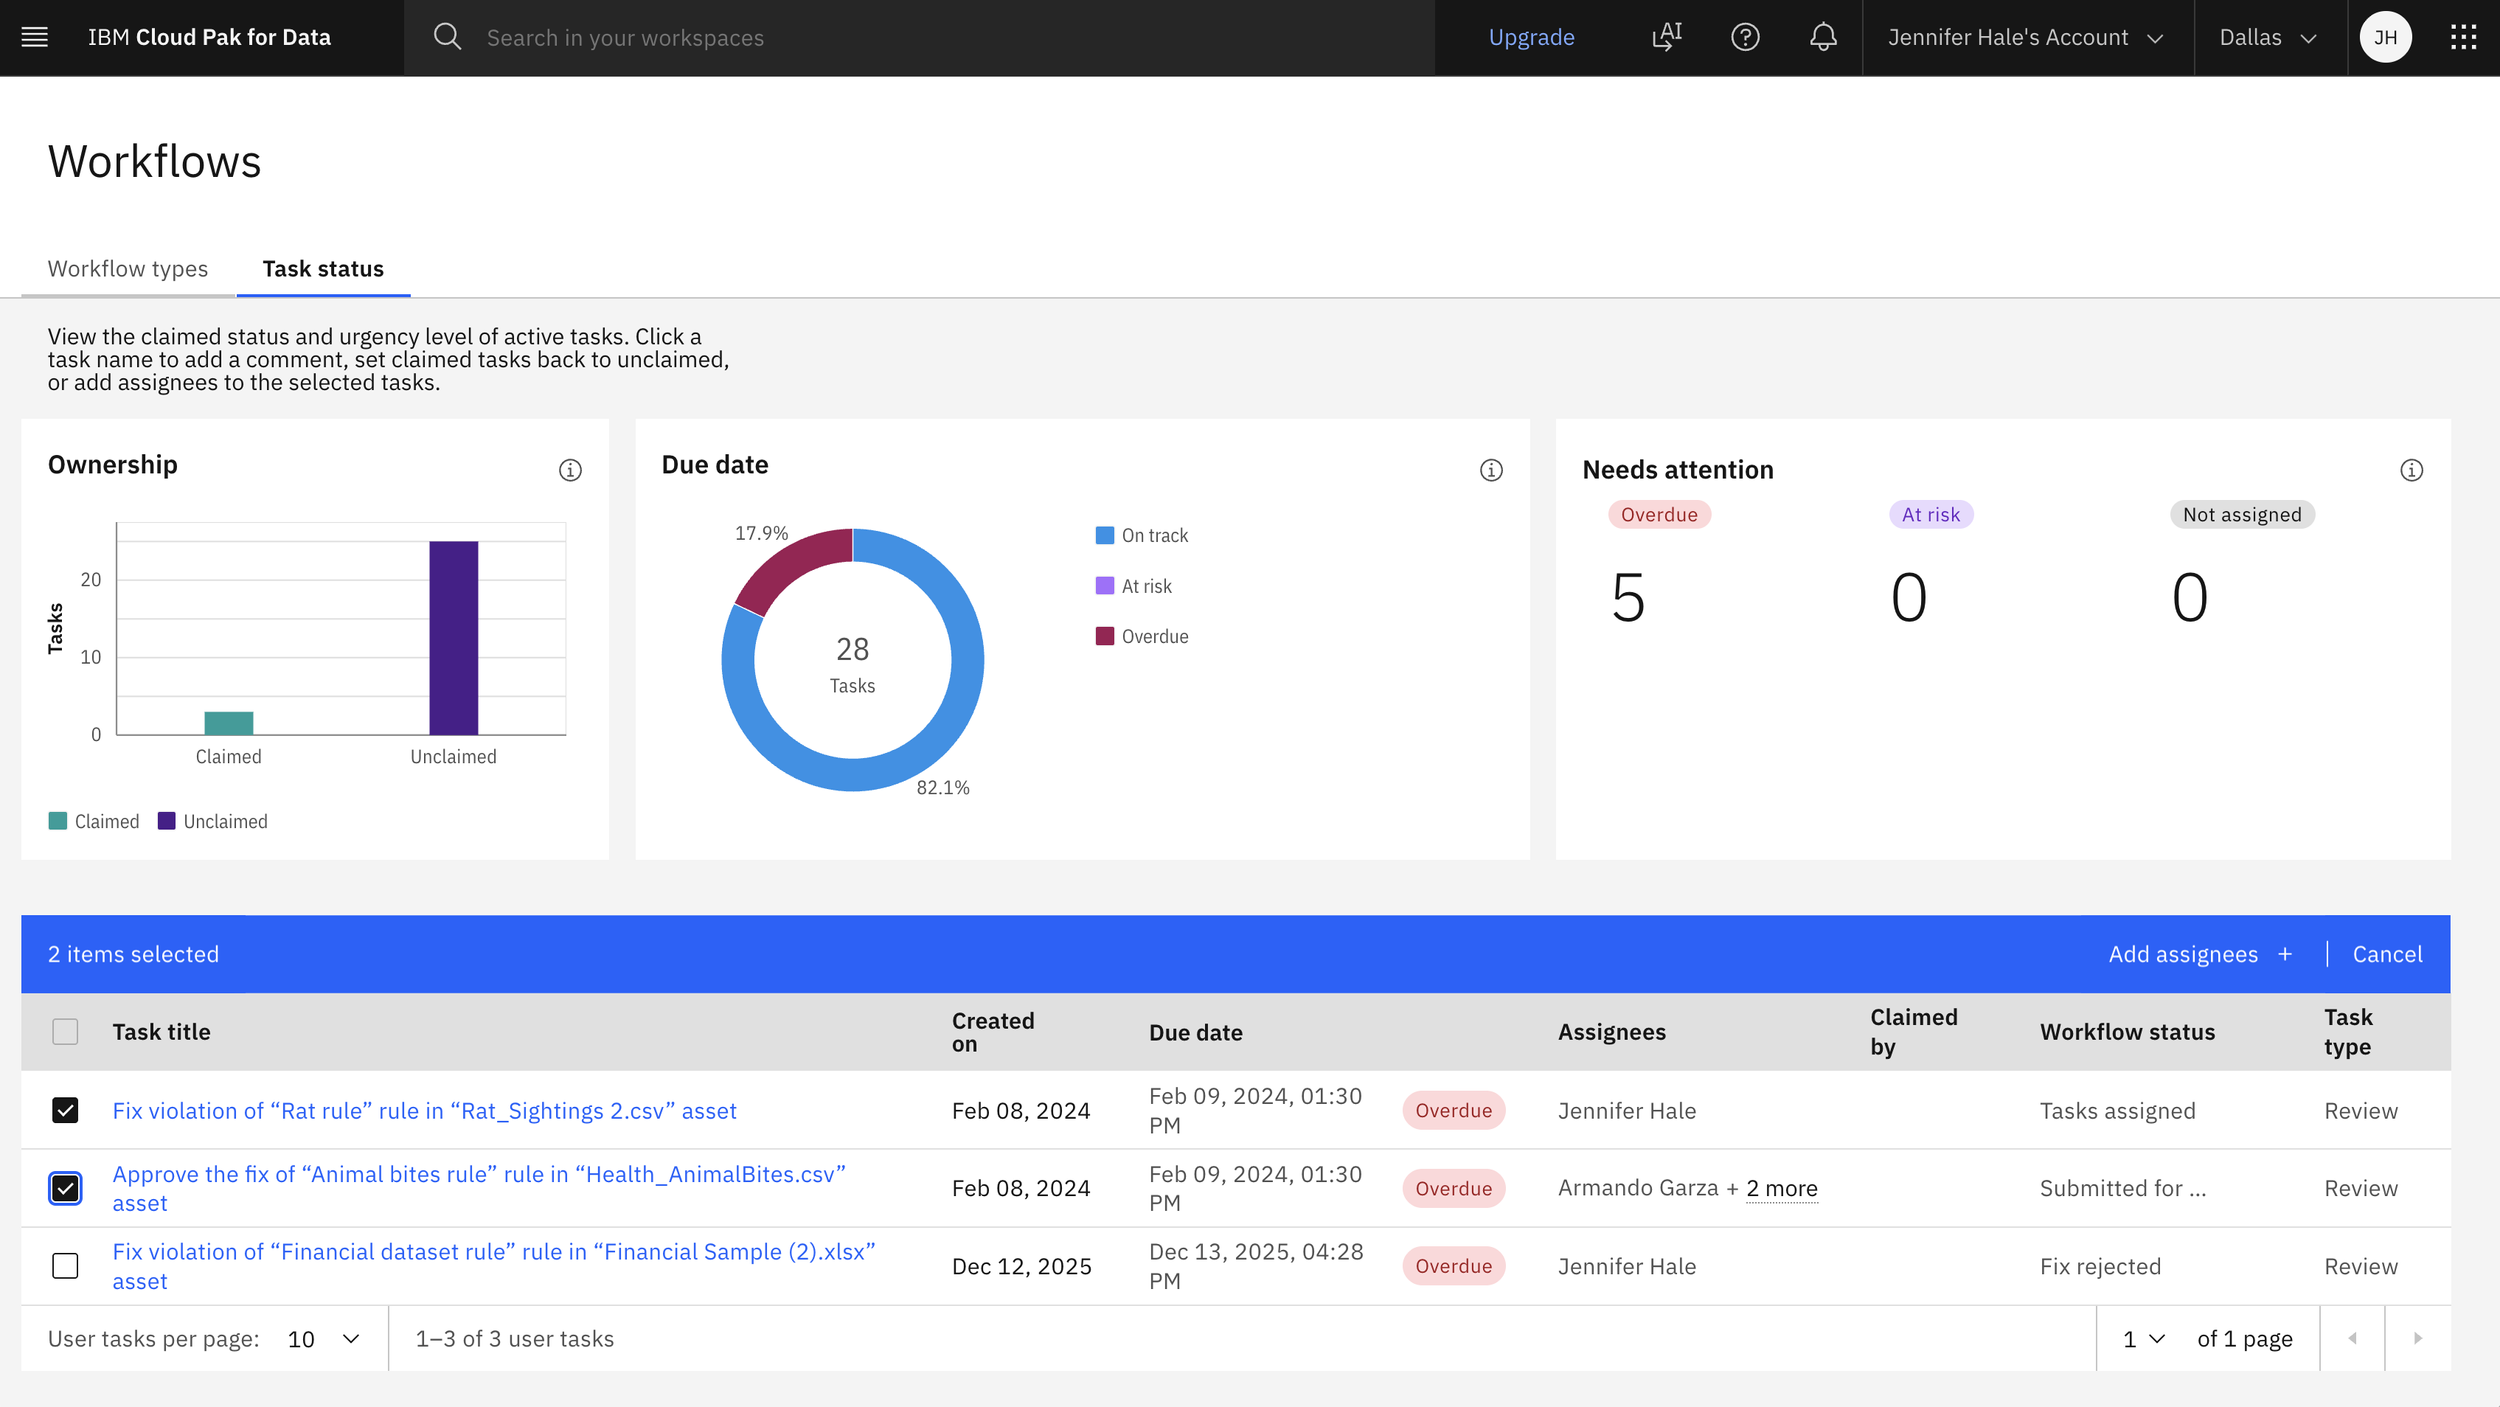Uncheck the Rat rule task checkbox
The width and height of the screenshot is (2500, 1407).
(65, 1110)
